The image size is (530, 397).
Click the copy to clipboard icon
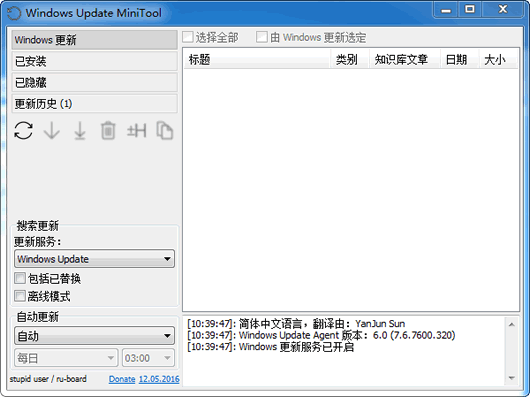click(x=165, y=130)
